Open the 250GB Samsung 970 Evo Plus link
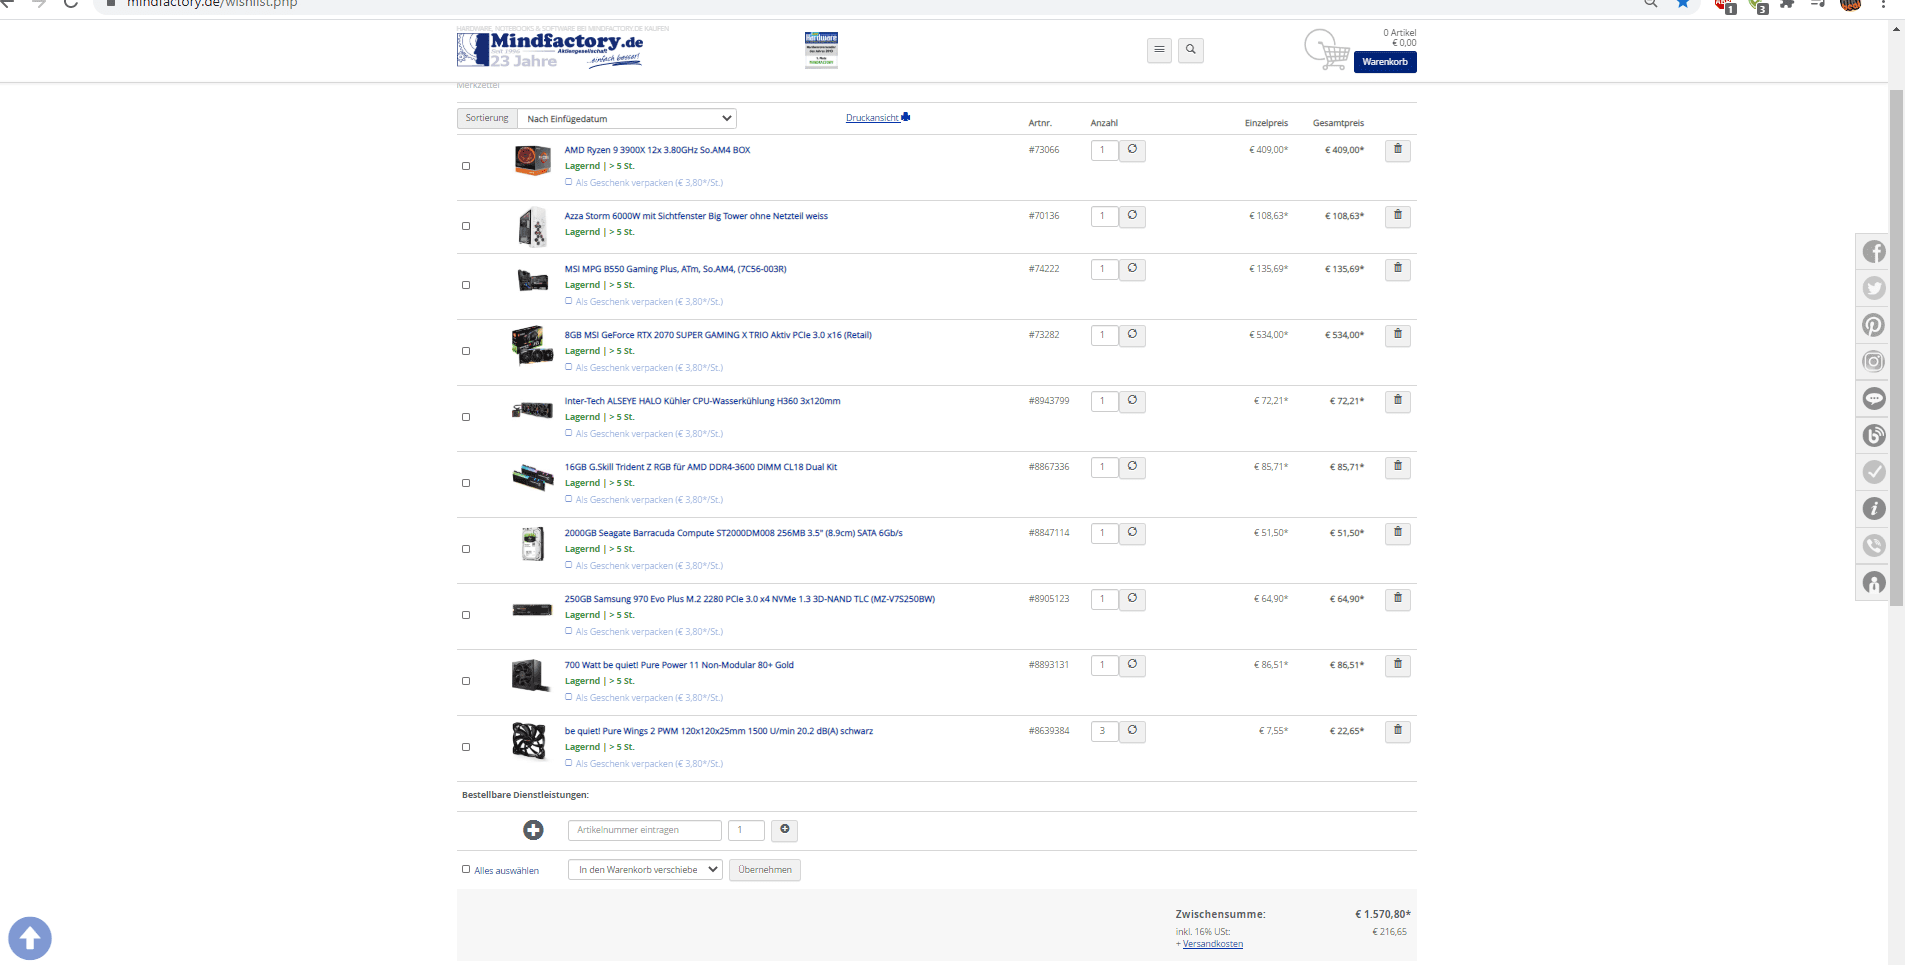The width and height of the screenshot is (1905, 965). coord(750,599)
